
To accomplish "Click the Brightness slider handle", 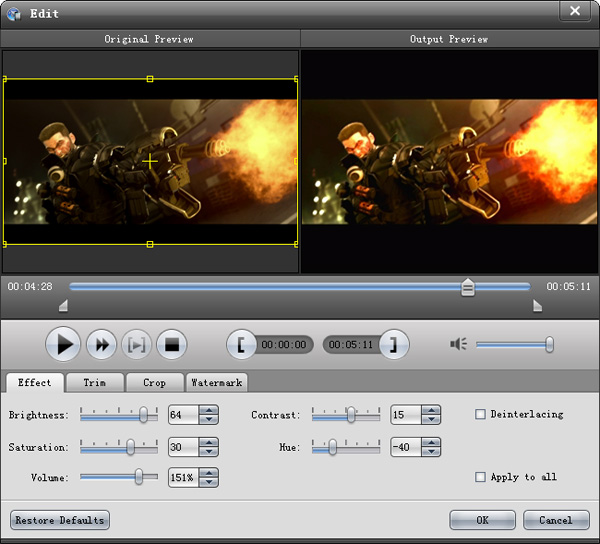I will coord(143,415).
